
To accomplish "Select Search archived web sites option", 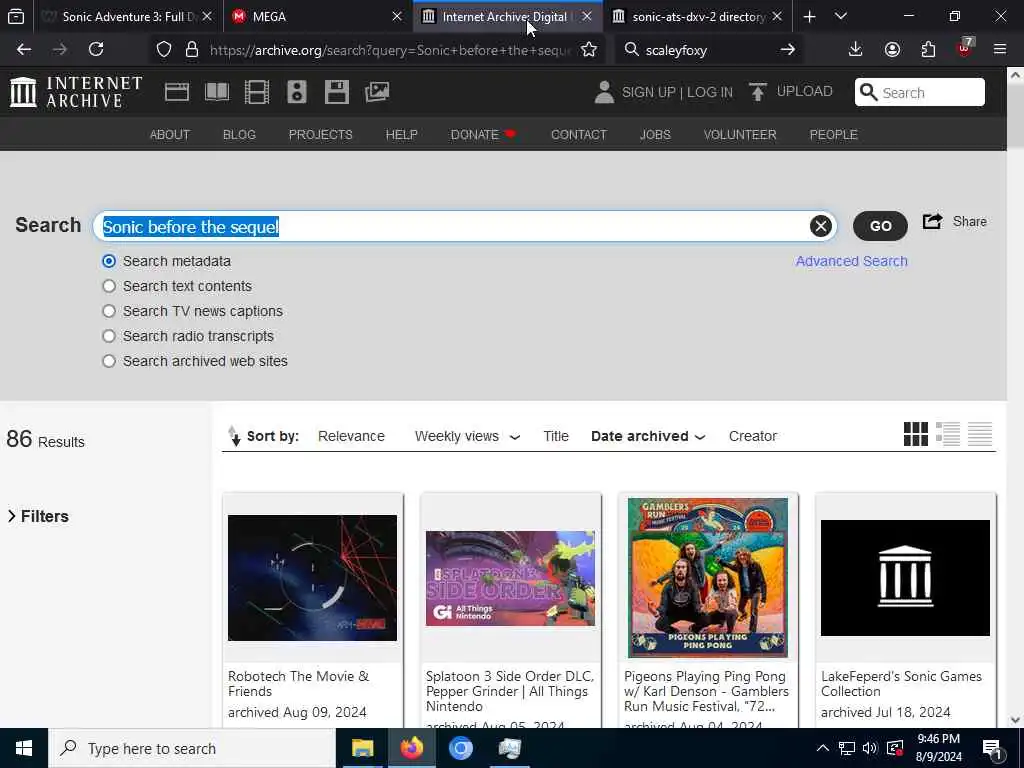I will [x=109, y=361].
